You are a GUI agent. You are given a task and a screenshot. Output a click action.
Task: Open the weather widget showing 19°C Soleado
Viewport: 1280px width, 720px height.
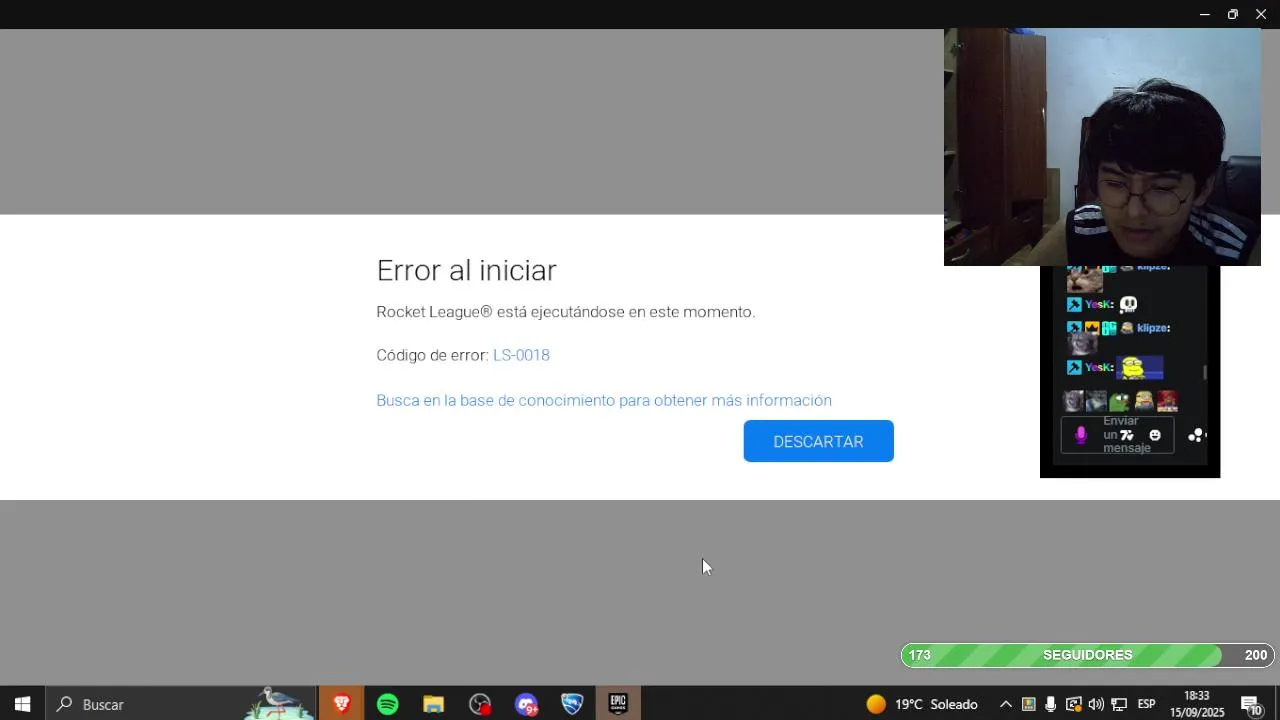pos(922,704)
